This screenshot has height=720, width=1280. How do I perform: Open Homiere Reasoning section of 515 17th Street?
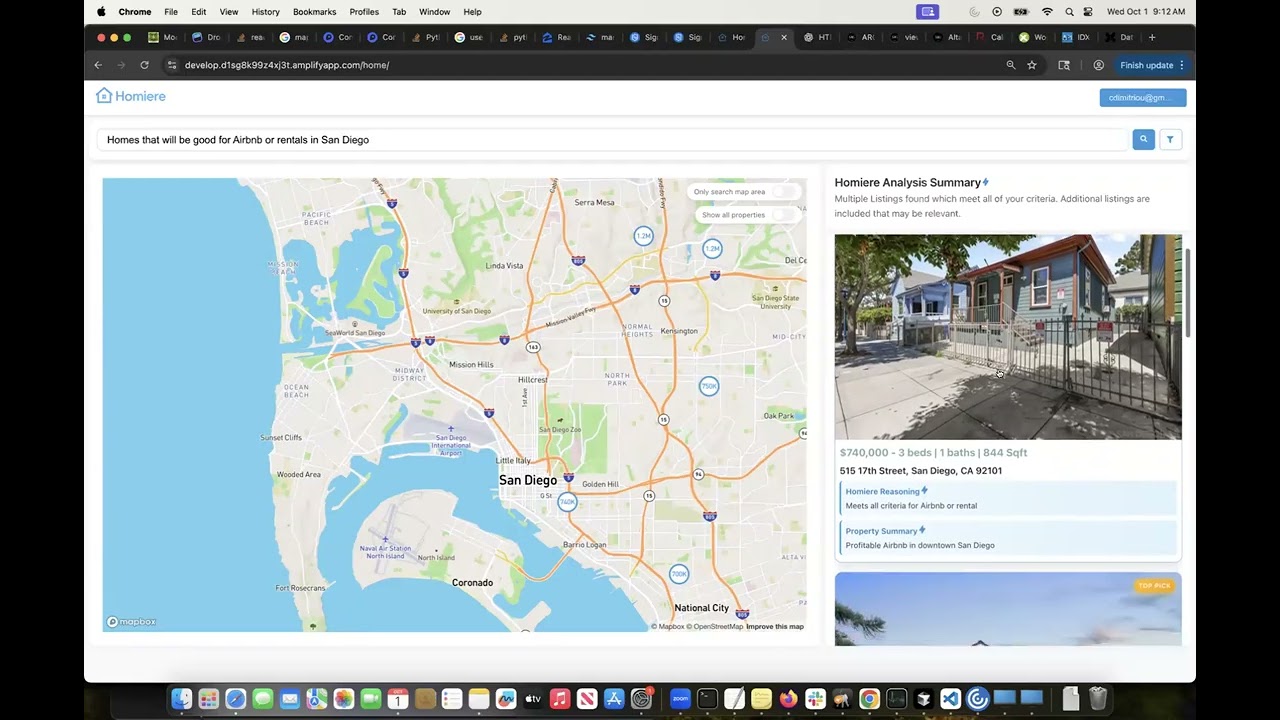coord(1008,498)
